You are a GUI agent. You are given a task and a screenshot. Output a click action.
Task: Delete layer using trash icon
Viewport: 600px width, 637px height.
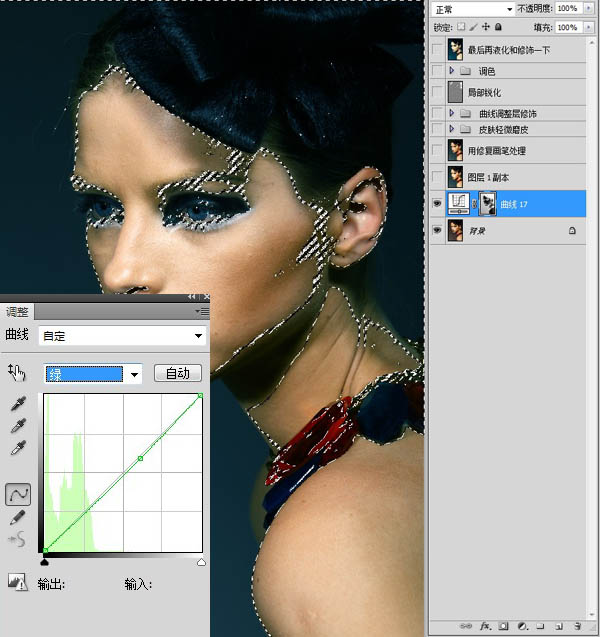click(577, 626)
